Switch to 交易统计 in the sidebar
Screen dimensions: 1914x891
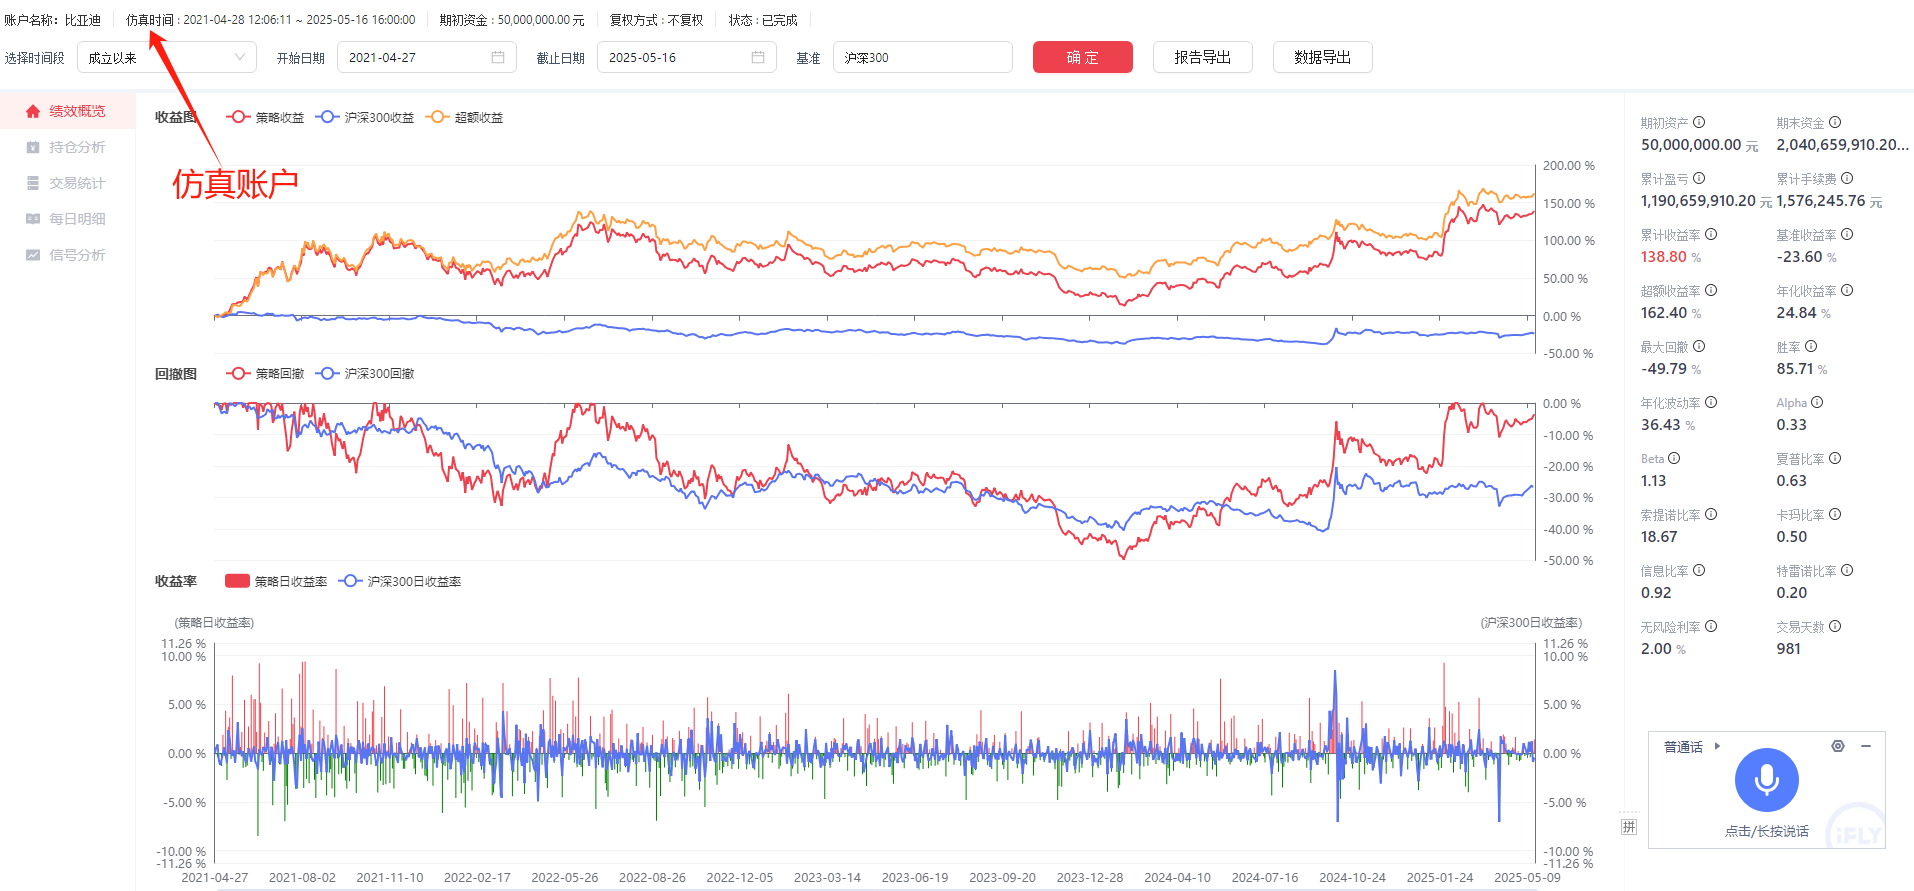tap(77, 183)
